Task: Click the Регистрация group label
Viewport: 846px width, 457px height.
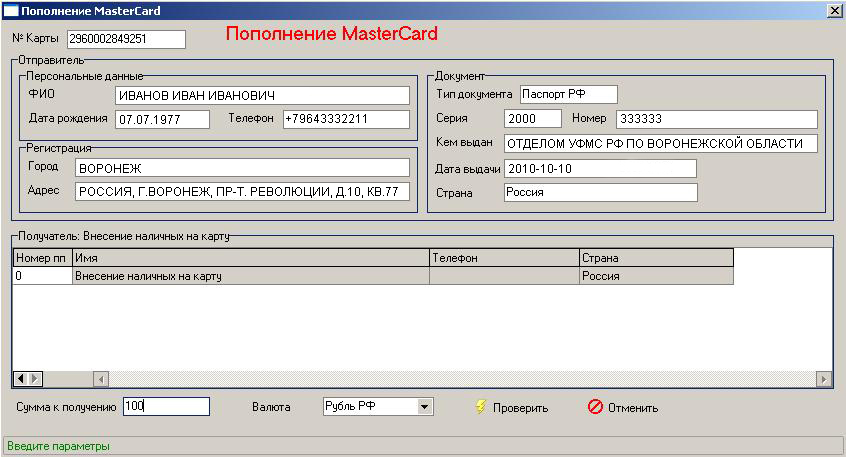Action: (x=59, y=148)
